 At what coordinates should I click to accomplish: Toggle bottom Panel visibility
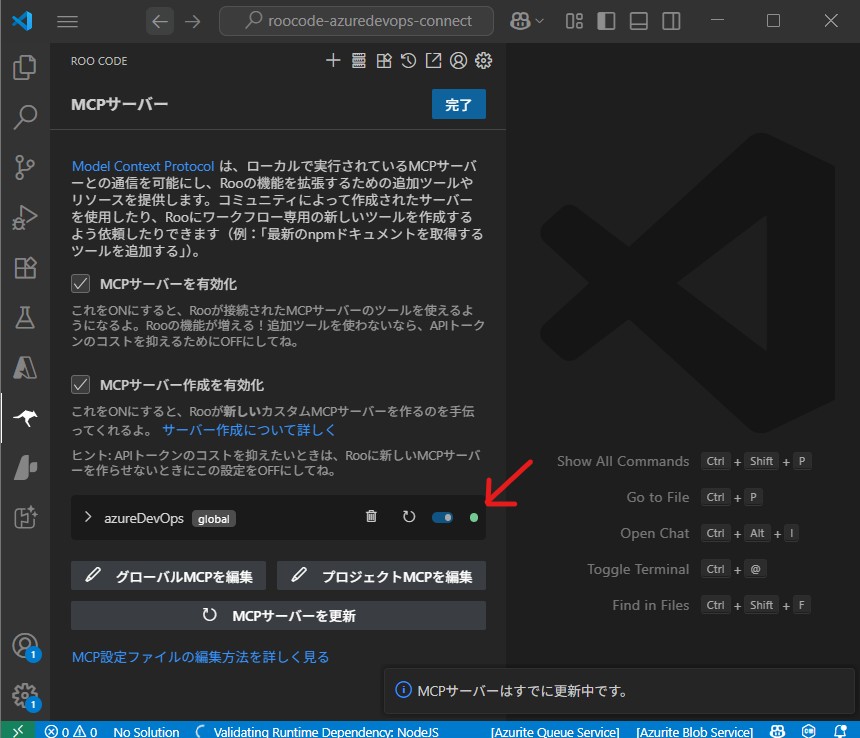tap(638, 21)
